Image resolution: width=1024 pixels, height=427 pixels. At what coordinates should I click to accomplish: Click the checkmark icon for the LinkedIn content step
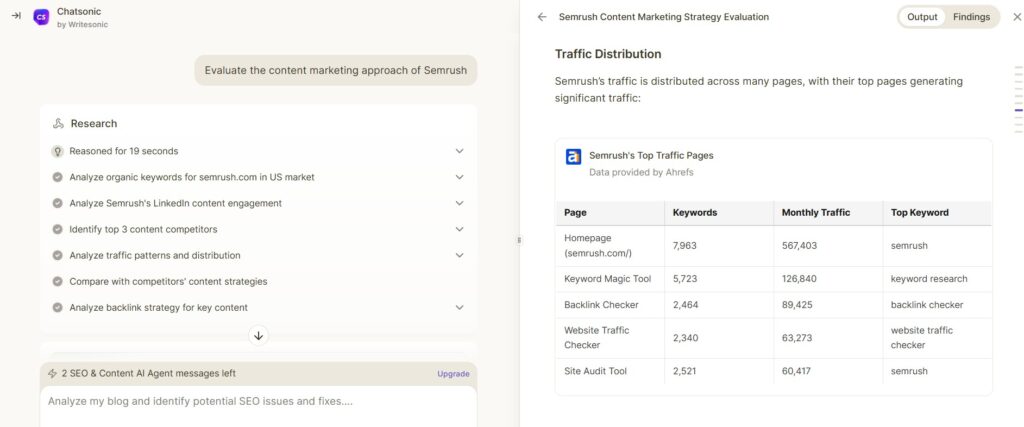coord(57,203)
